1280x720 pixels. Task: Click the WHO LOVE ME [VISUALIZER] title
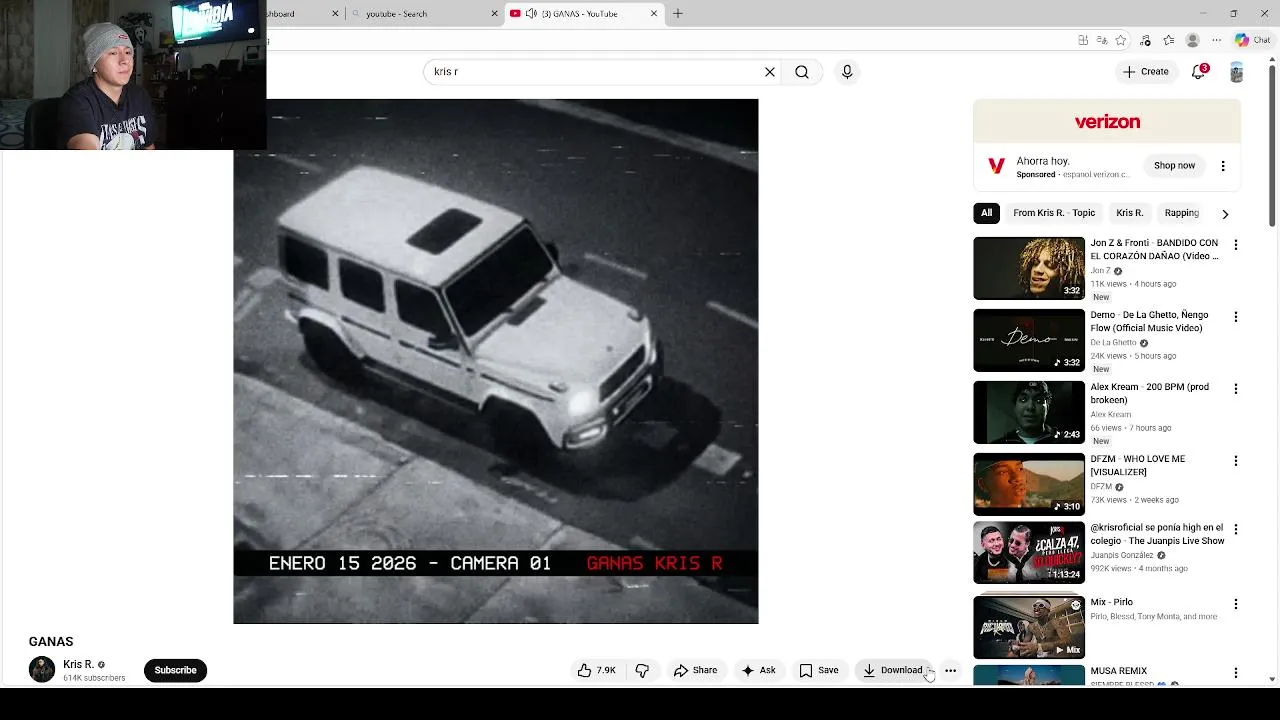click(x=1138, y=465)
